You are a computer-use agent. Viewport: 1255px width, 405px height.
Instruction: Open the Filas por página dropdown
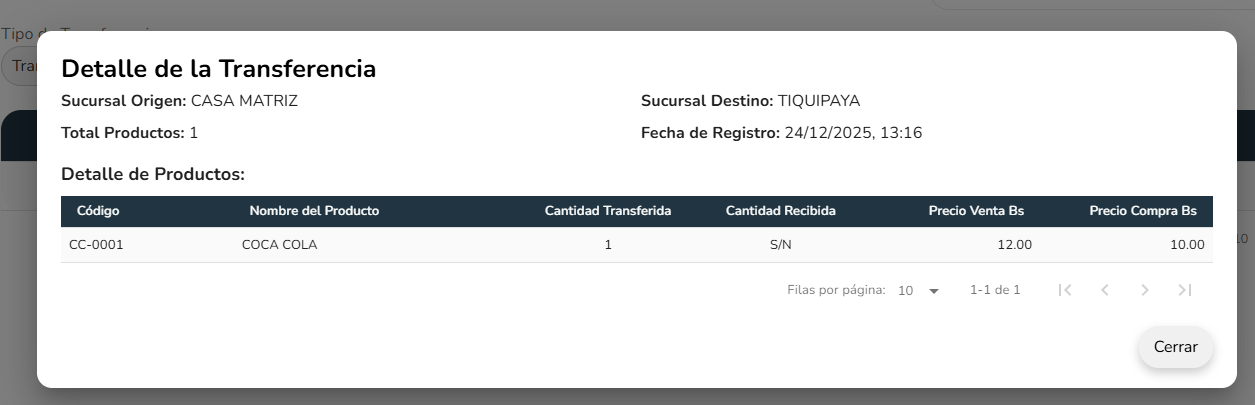[919, 291]
